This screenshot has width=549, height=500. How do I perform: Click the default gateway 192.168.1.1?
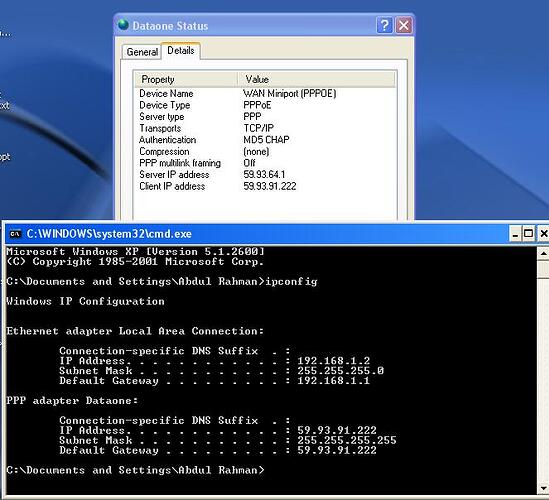click(x=334, y=381)
